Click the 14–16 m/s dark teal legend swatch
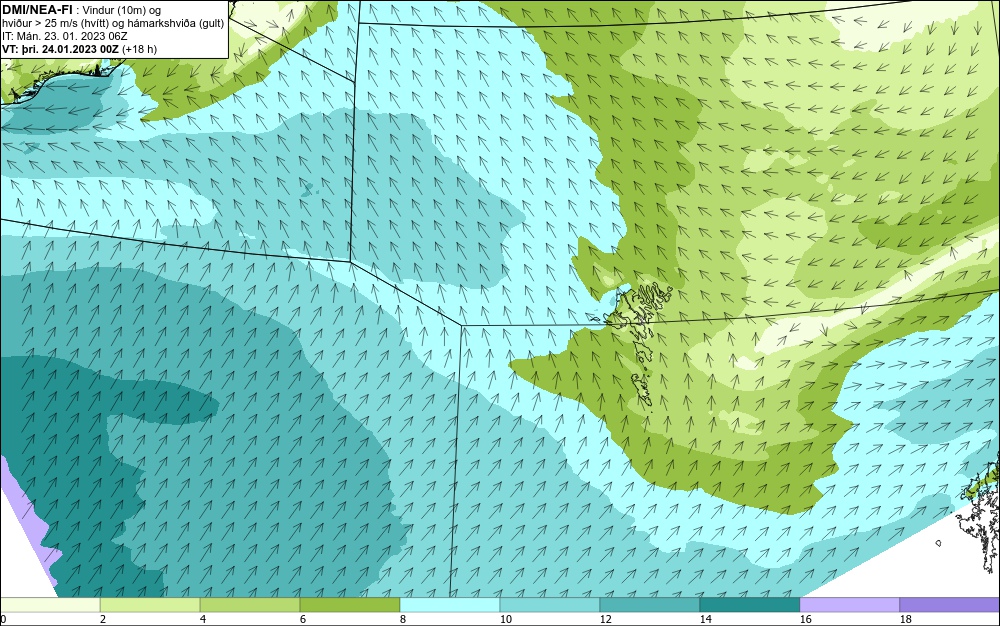1000x626 pixels. pyautogui.click(x=750, y=604)
